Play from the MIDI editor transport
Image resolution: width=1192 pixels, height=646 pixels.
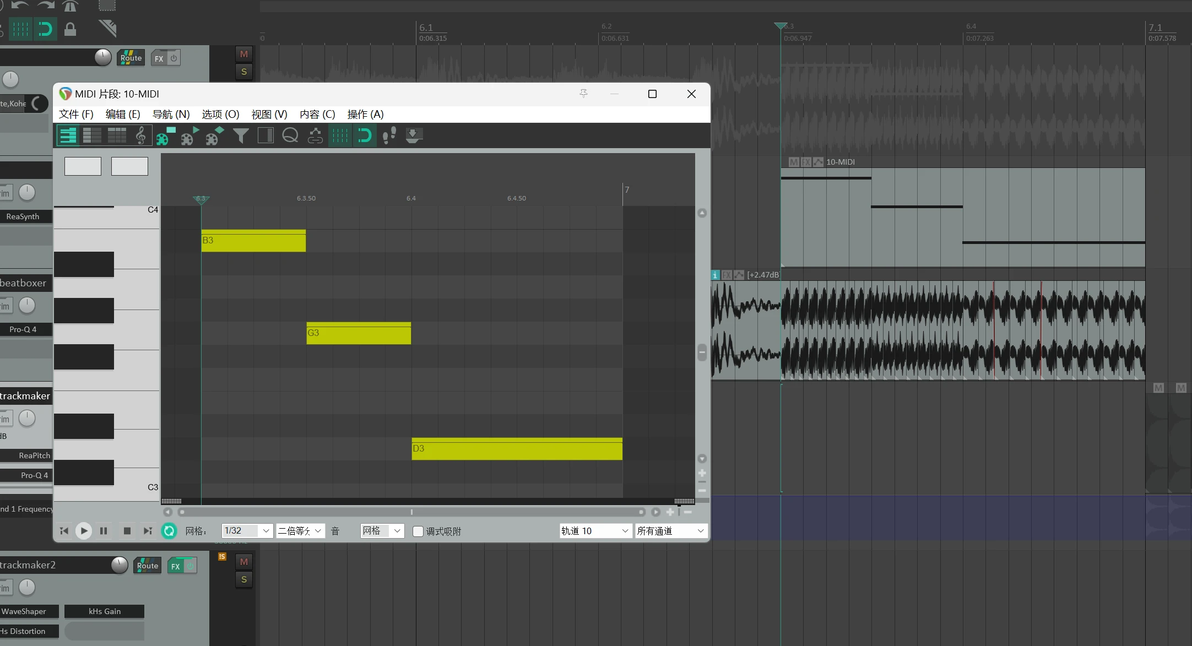pos(84,531)
